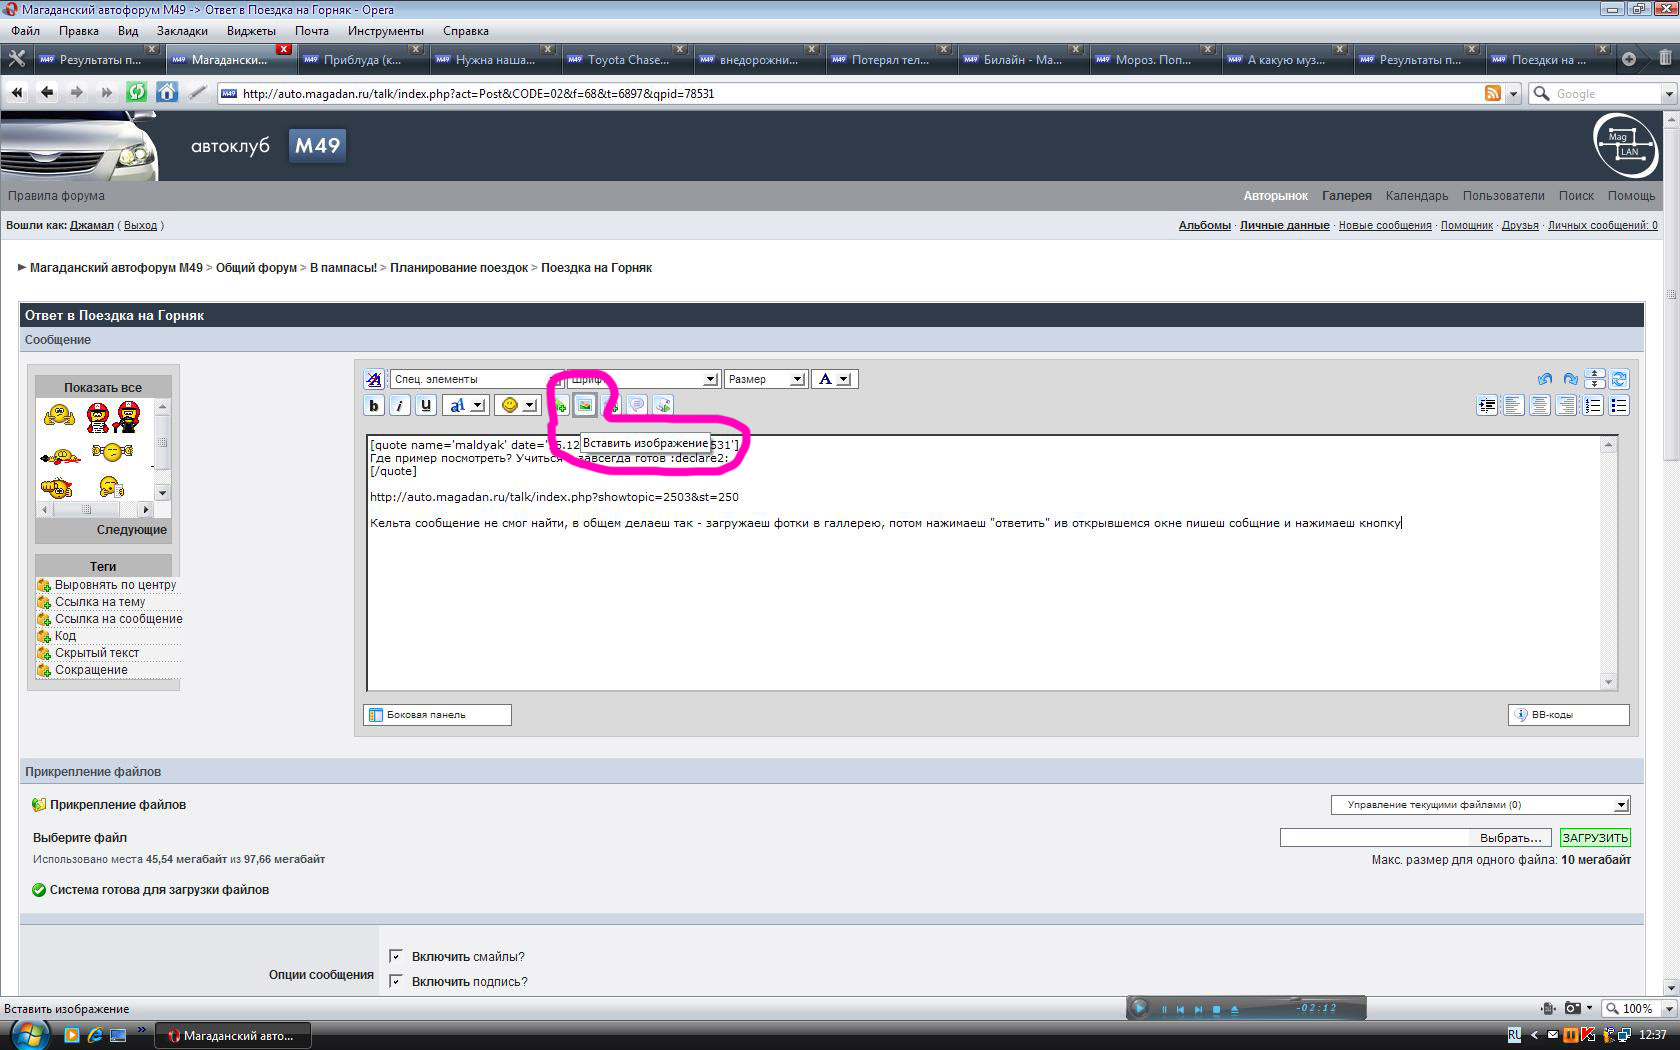The width and height of the screenshot is (1680, 1050).
Task: Click the Bold formatting button
Action: (x=374, y=405)
